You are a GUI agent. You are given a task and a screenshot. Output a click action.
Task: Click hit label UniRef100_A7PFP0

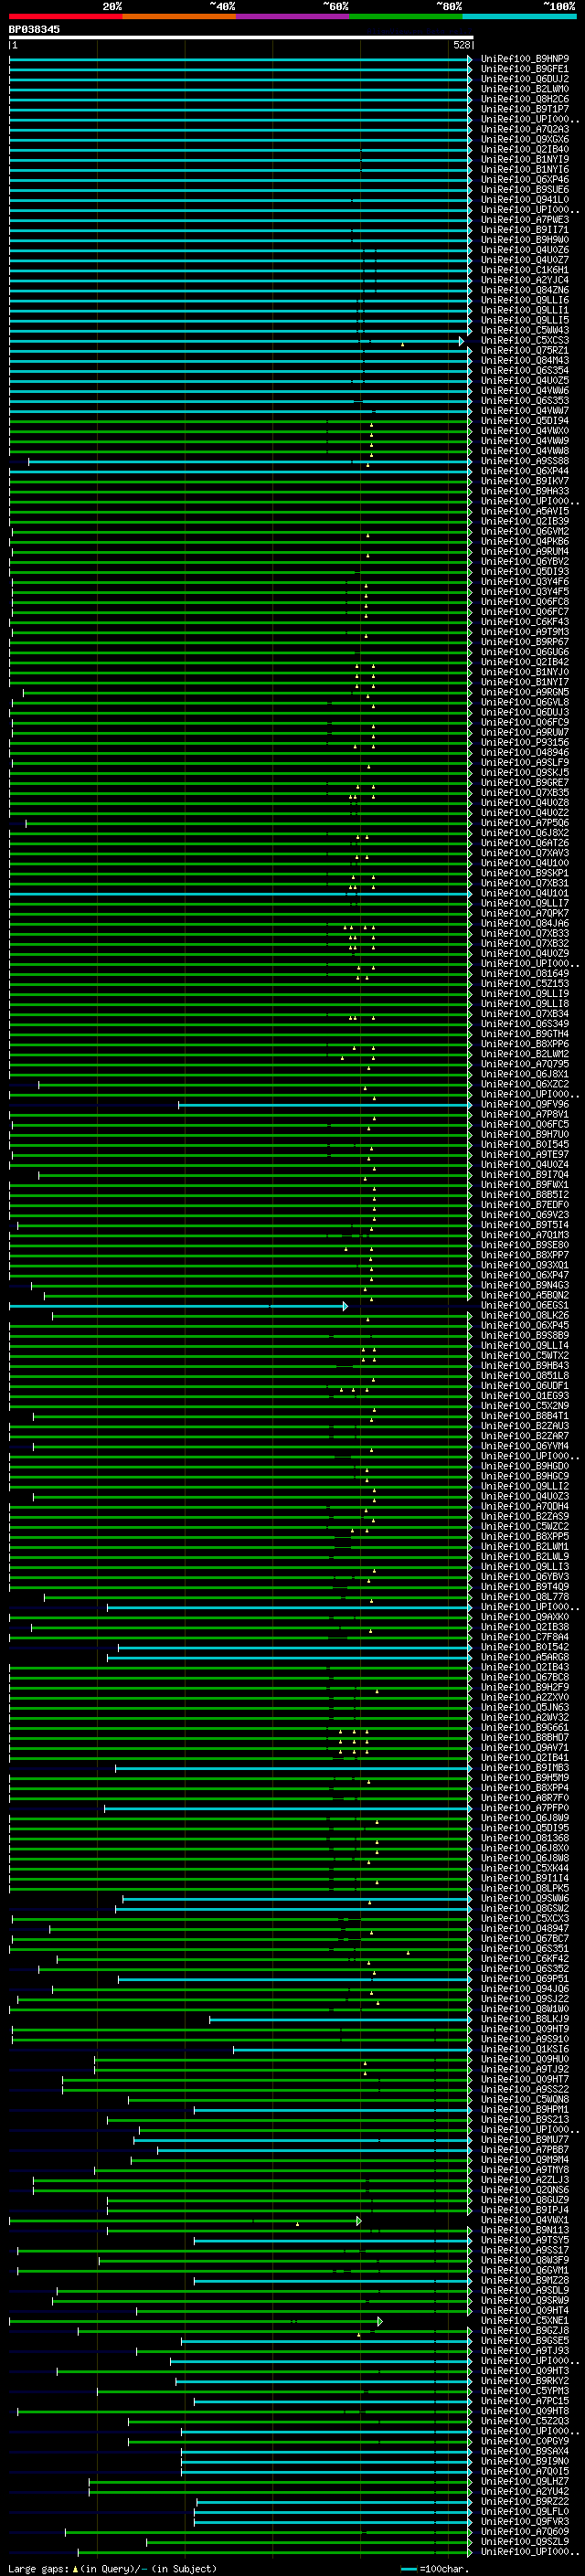point(525,1808)
